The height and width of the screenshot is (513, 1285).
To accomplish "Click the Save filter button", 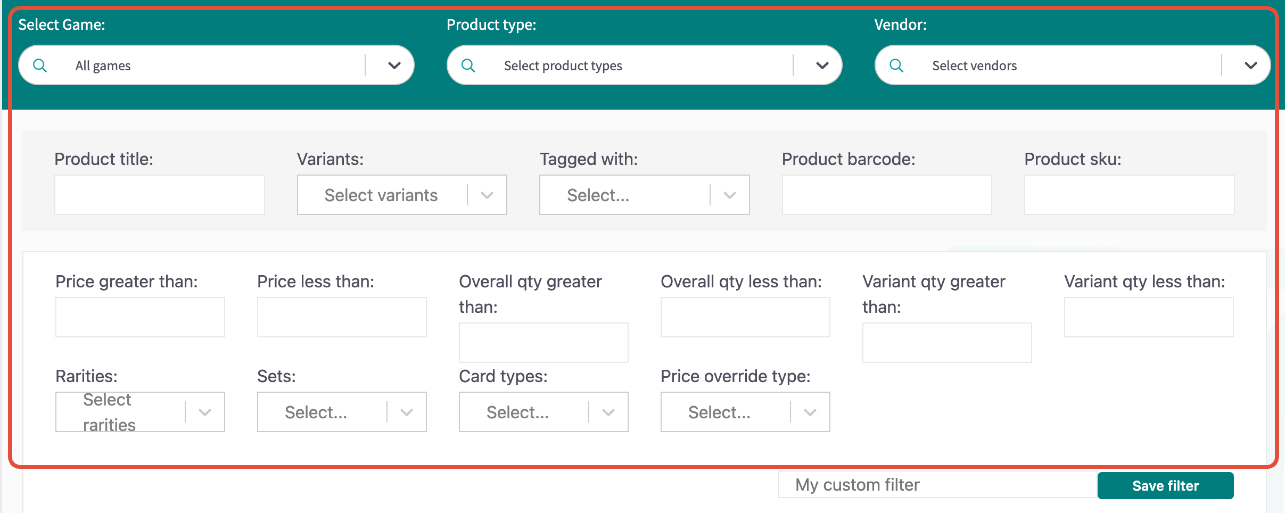I will [1165, 486].
